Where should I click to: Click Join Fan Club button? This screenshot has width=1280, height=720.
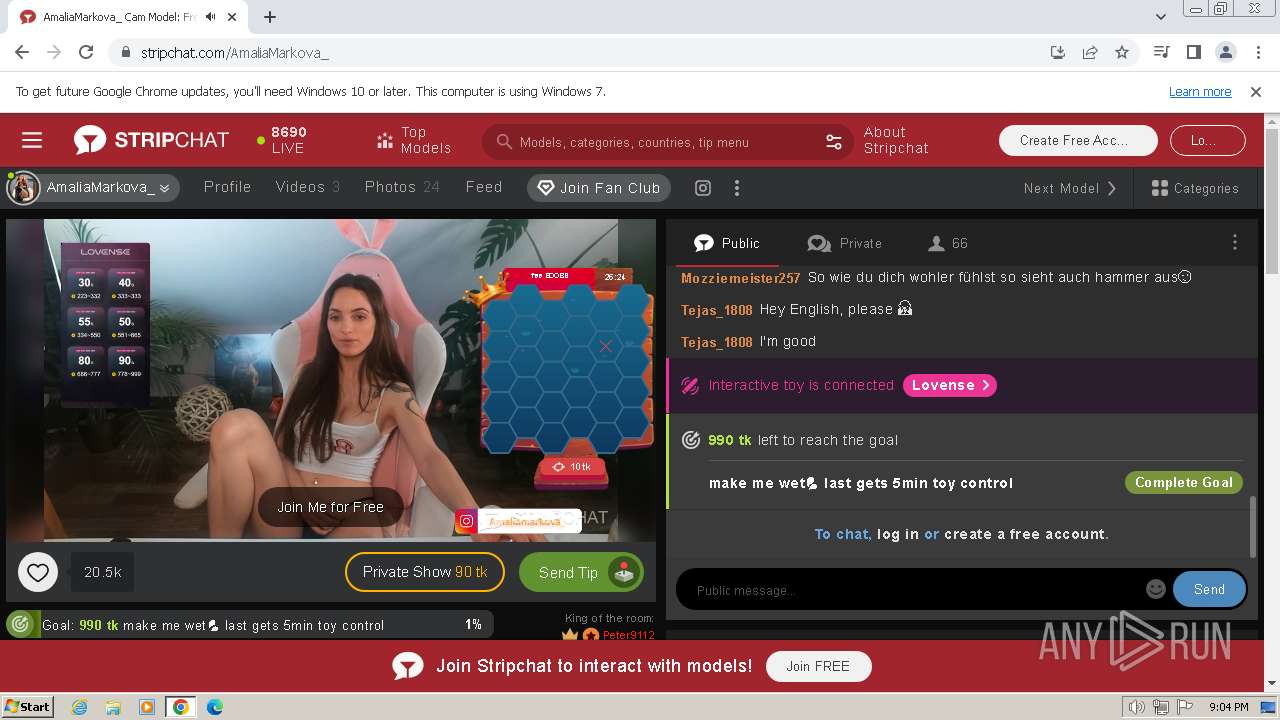click(599, 188)
